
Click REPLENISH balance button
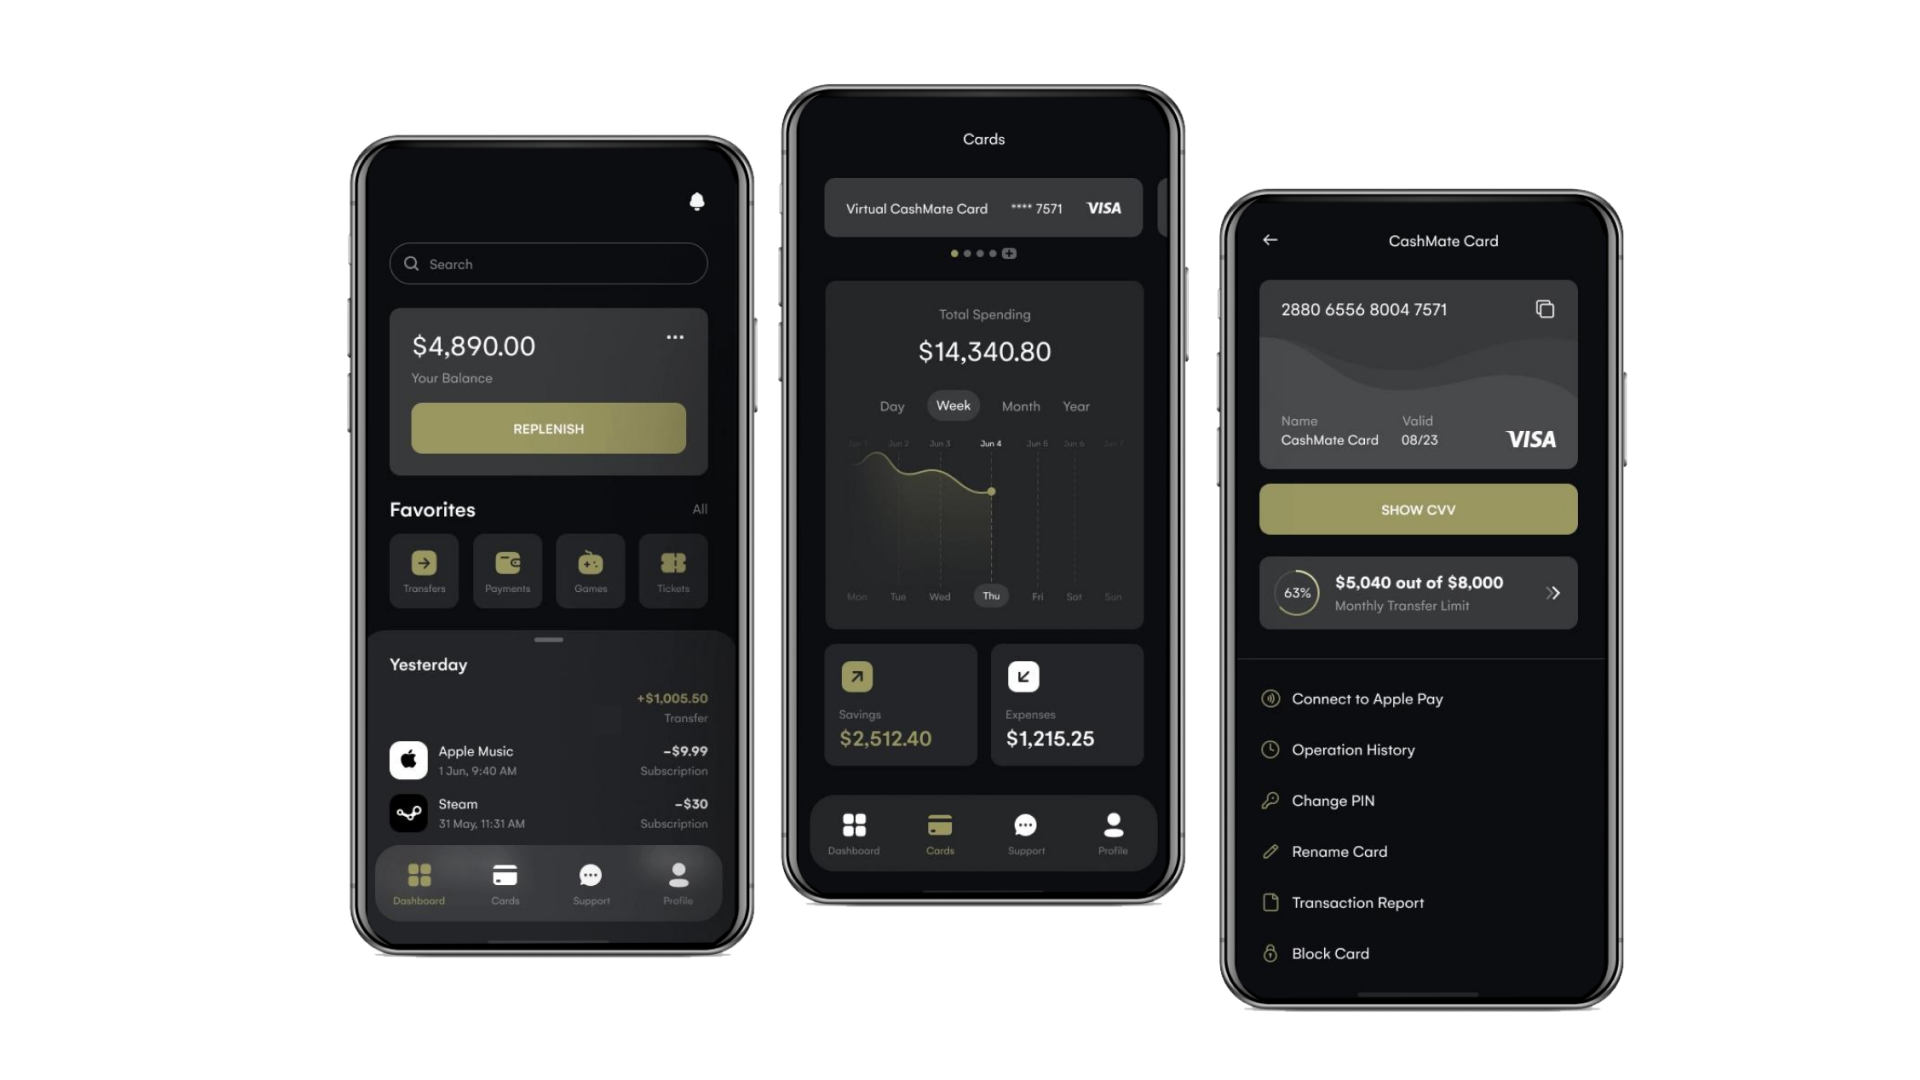(549, 429)
